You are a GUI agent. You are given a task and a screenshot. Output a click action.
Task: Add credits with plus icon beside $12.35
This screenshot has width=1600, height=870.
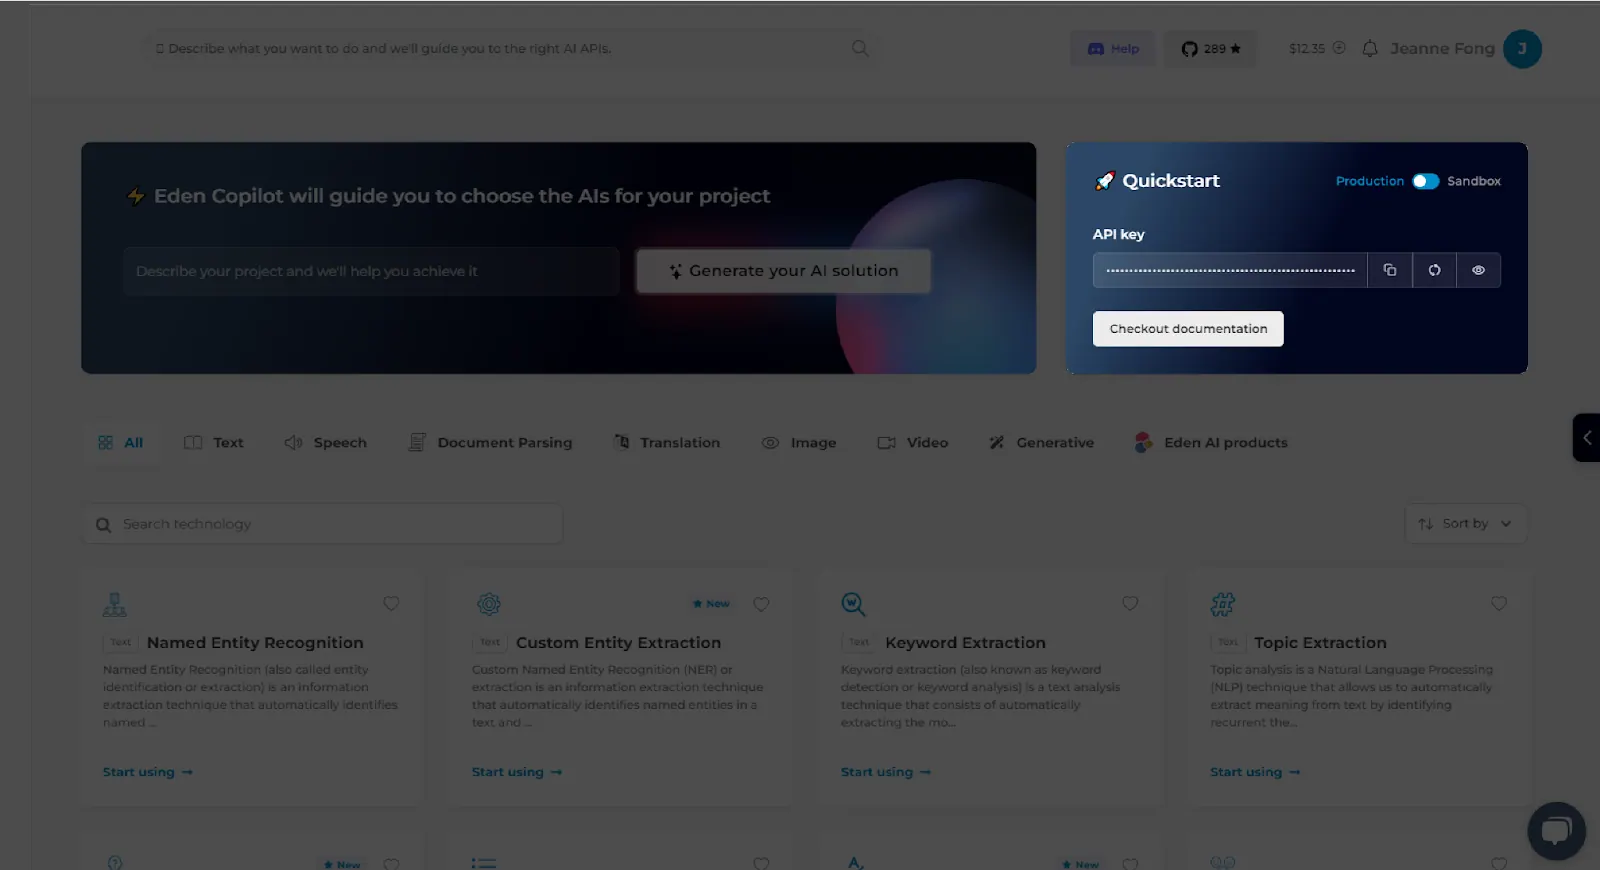1339,48
